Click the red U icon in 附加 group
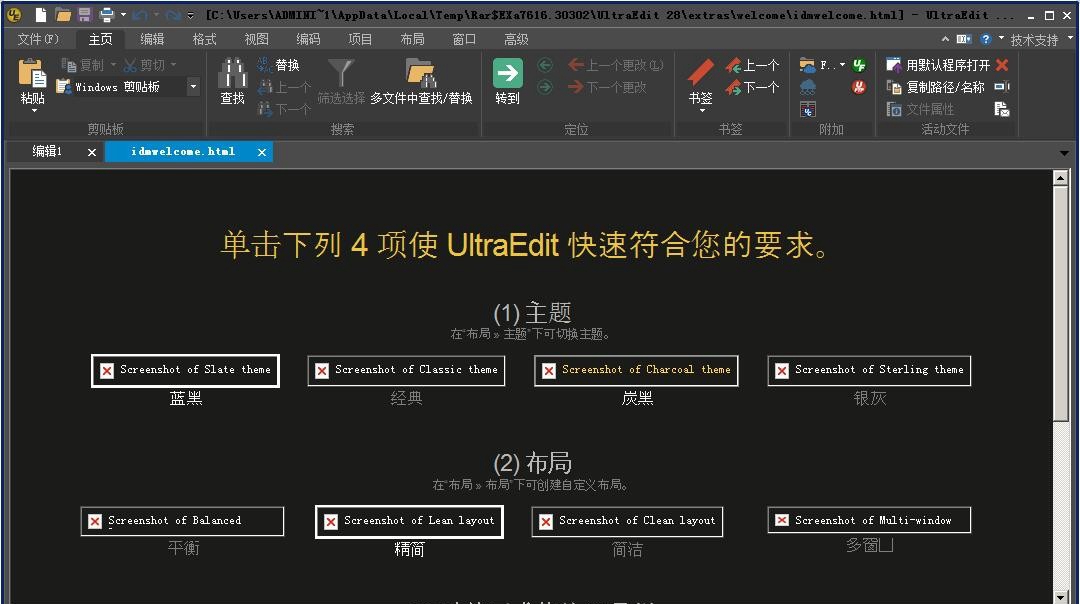Viewport: 1080px width, 604px height. click(858, 87)
